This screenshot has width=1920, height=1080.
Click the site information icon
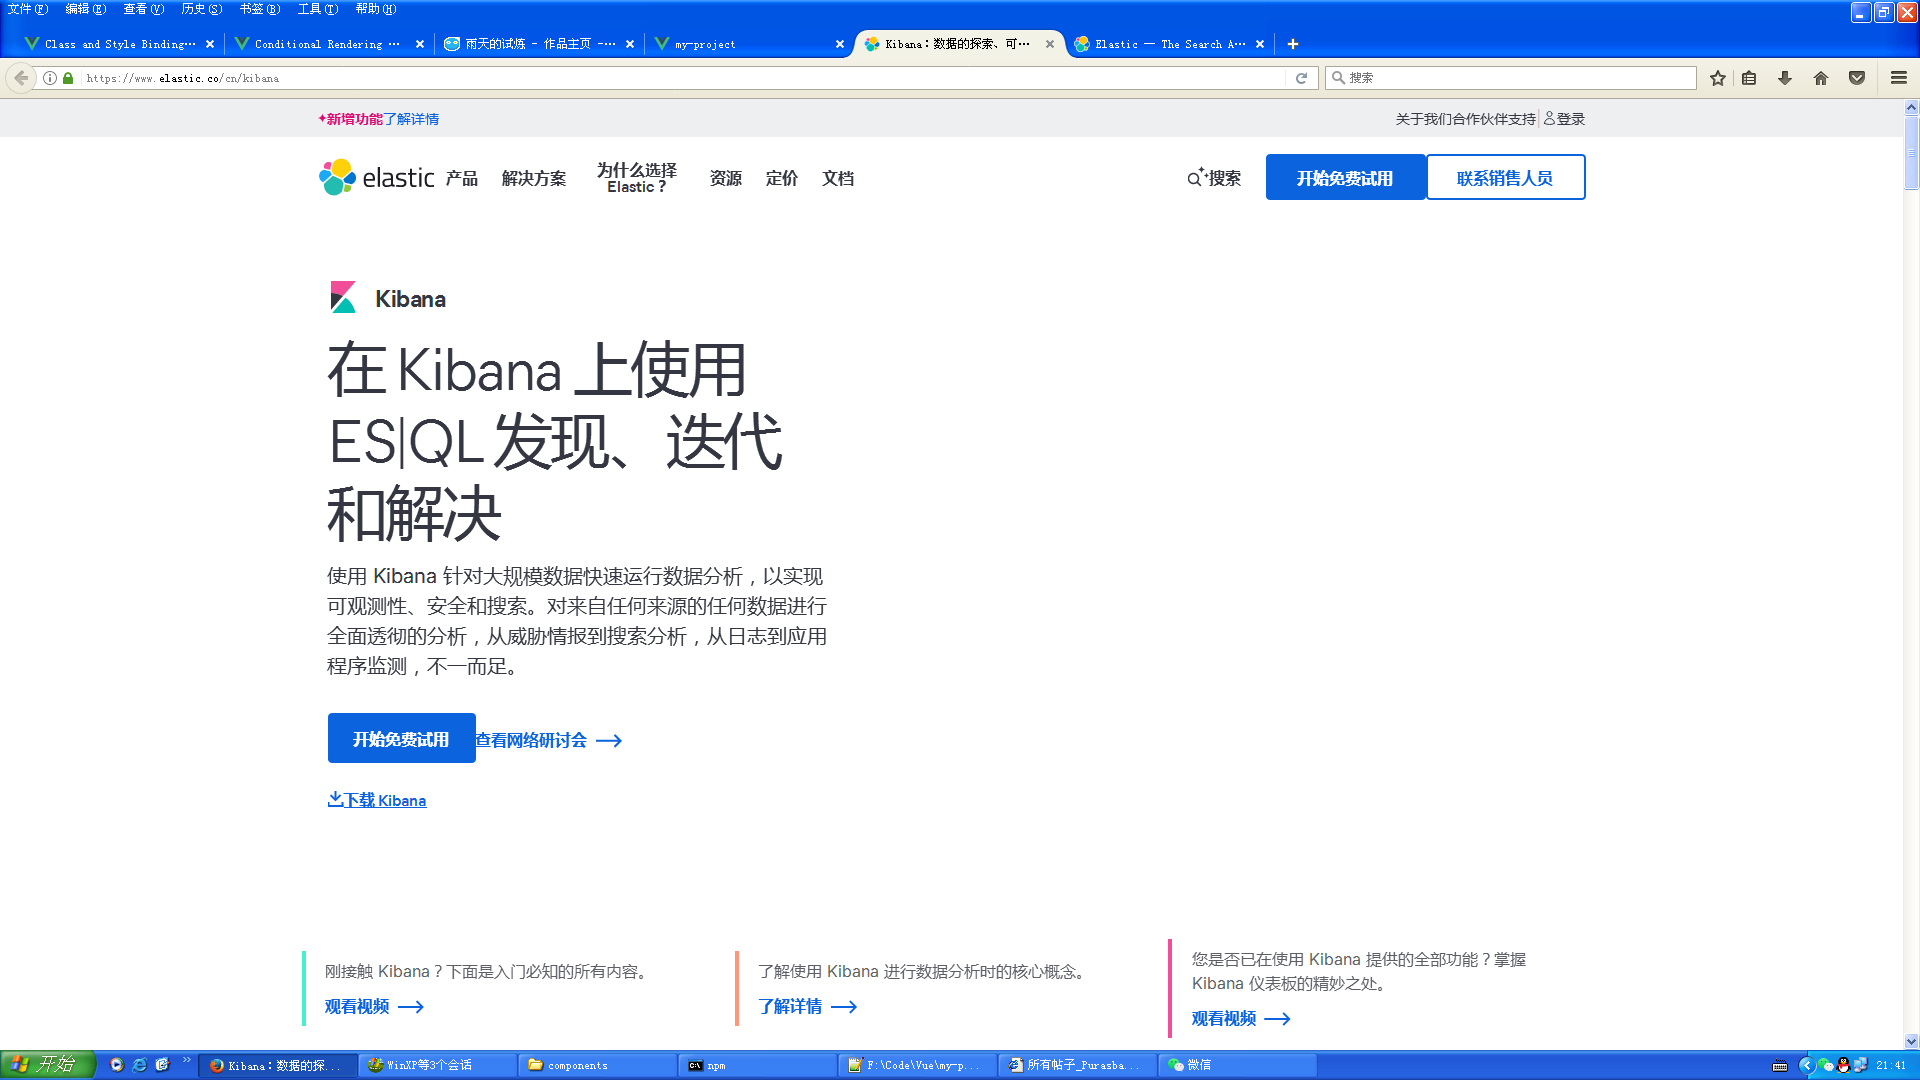coord(50,78)
